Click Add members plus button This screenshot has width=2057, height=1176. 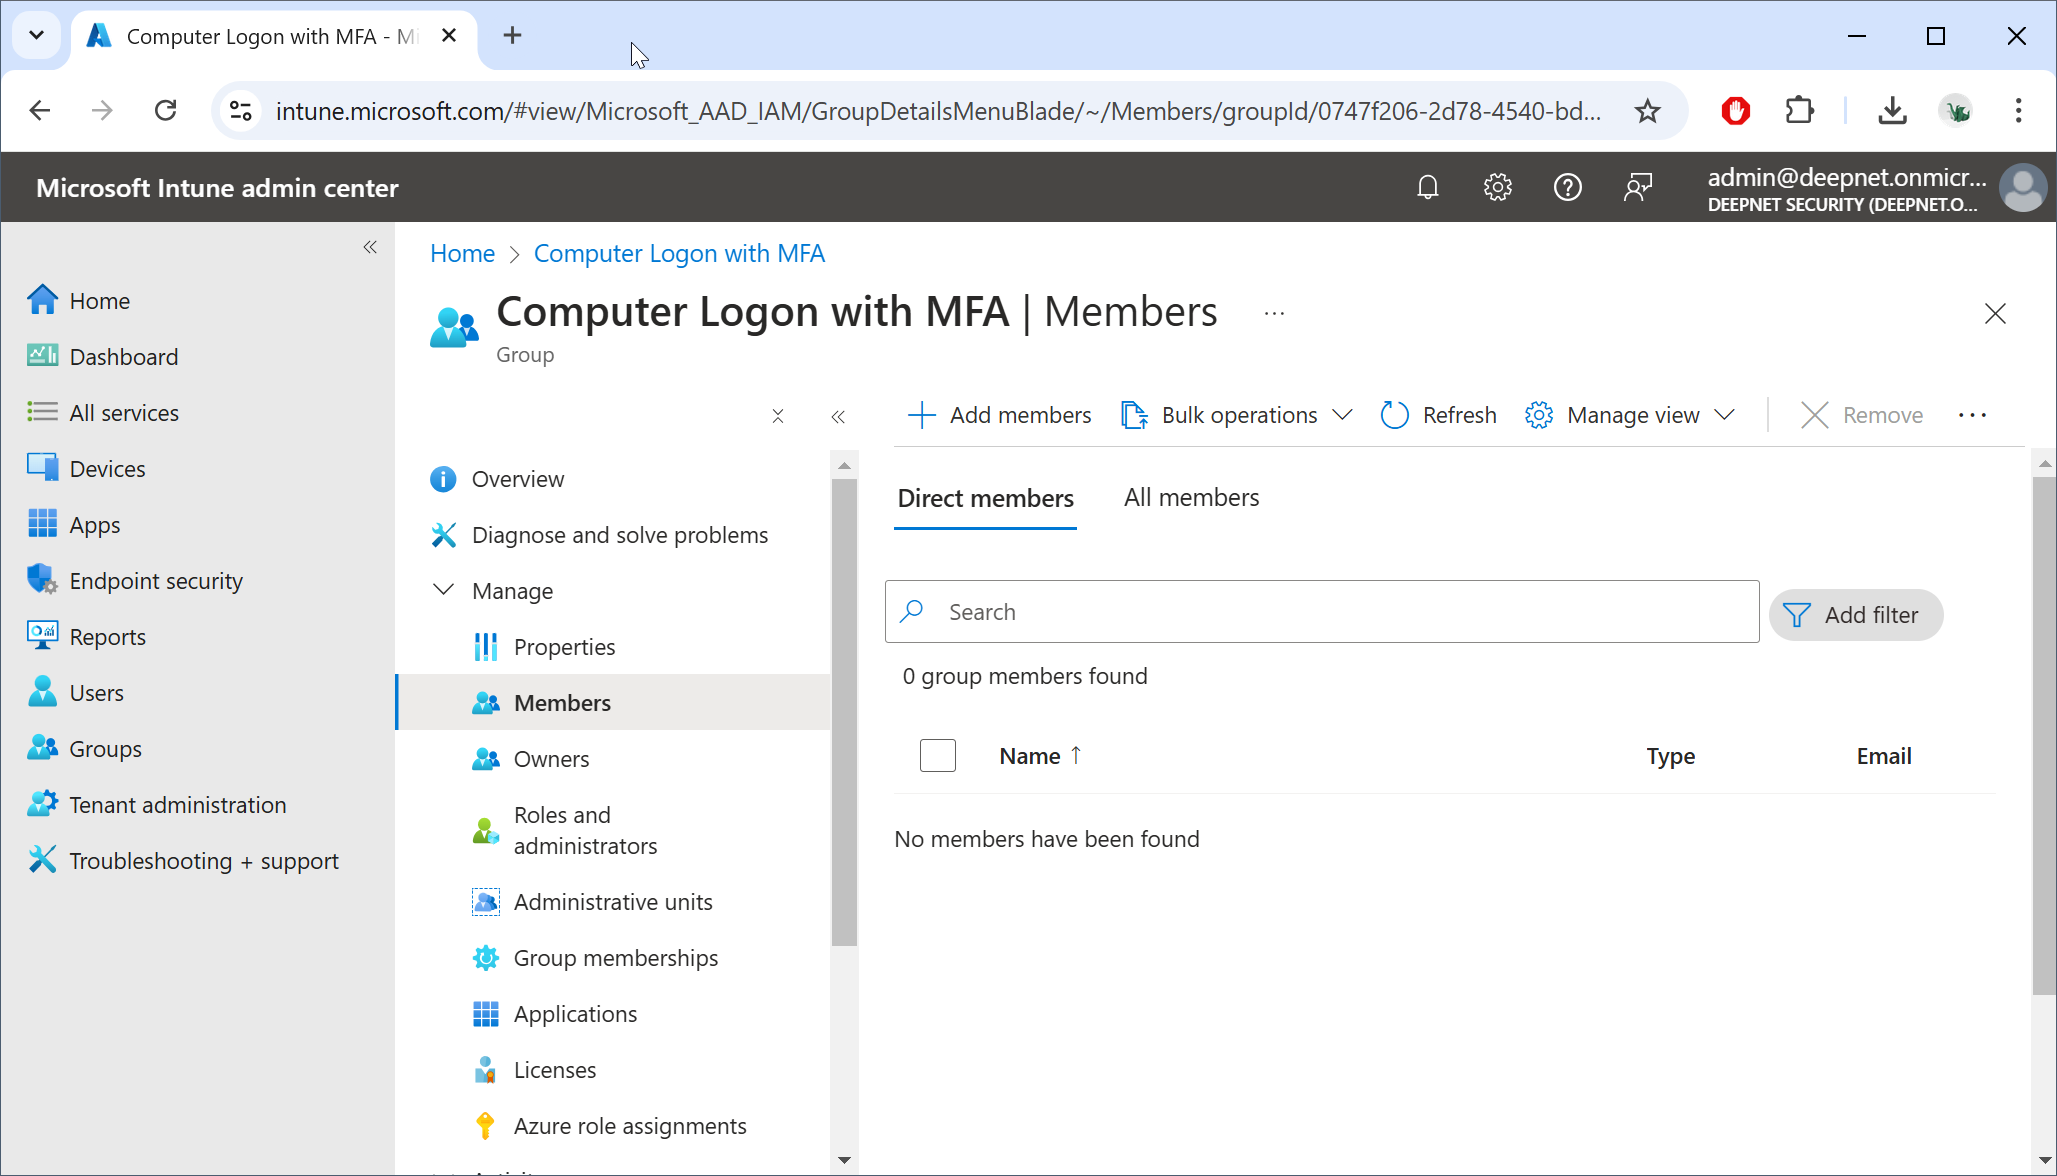pyautogui.click(x=999, y=415)
